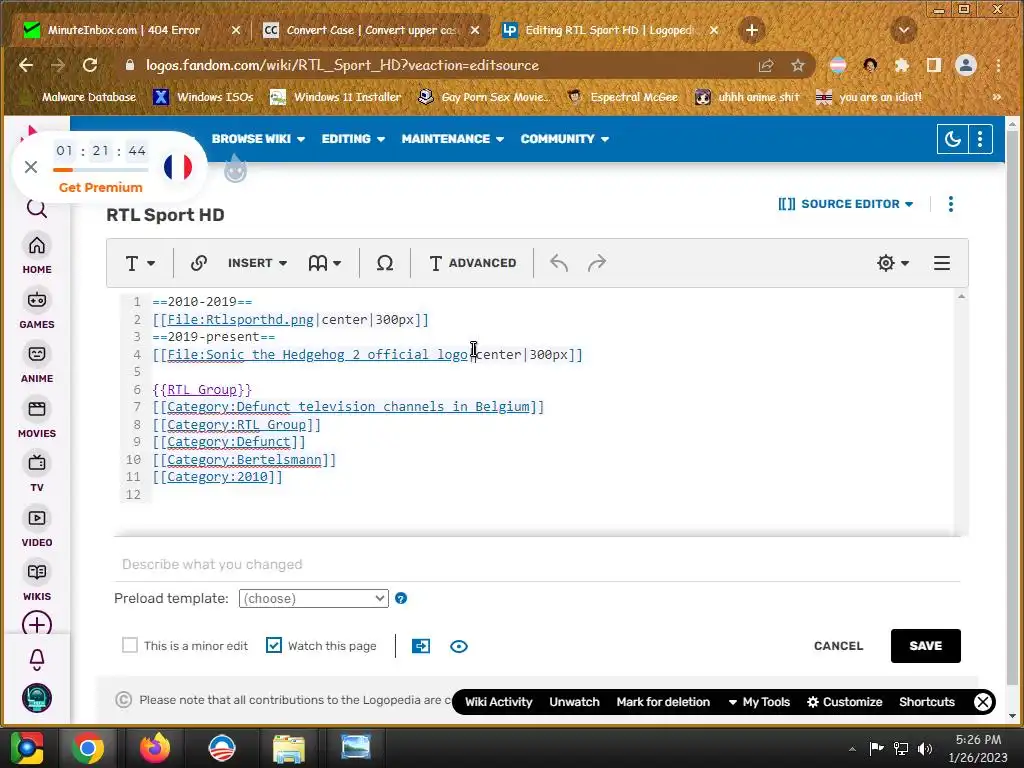Screen dimensions: 1024x768
Task: Reload the page
Action: pyautogui.click(x=89, y=65)
